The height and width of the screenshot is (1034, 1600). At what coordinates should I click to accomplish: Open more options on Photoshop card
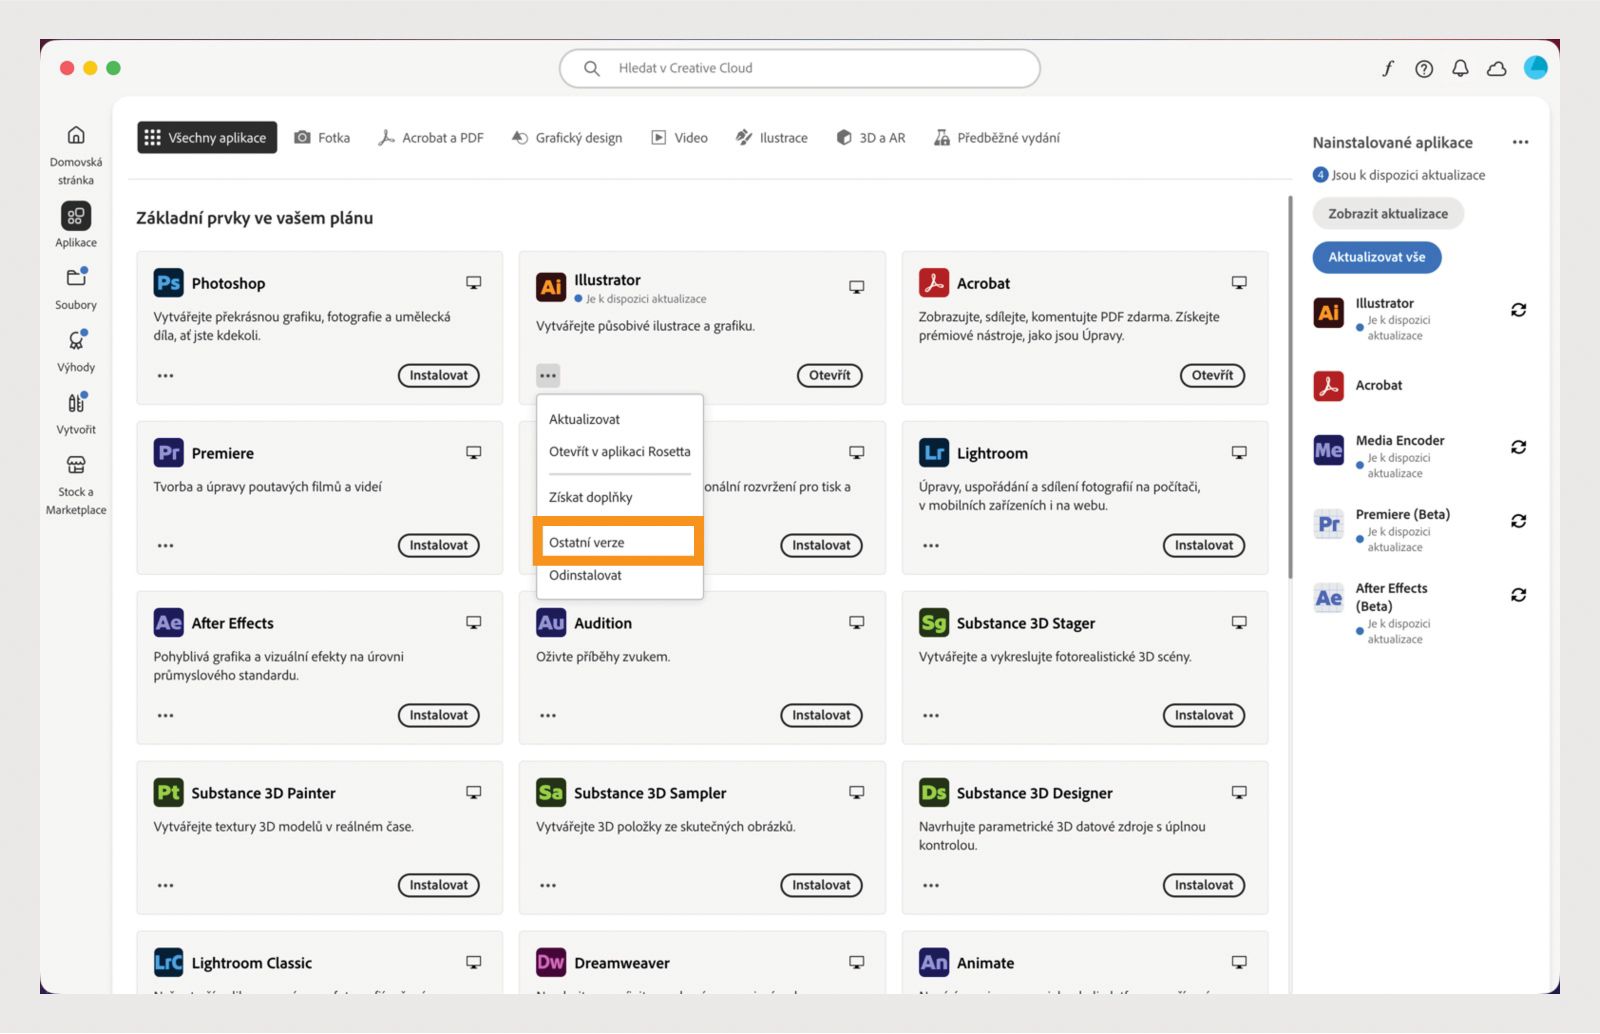click(x=166, y=376)
